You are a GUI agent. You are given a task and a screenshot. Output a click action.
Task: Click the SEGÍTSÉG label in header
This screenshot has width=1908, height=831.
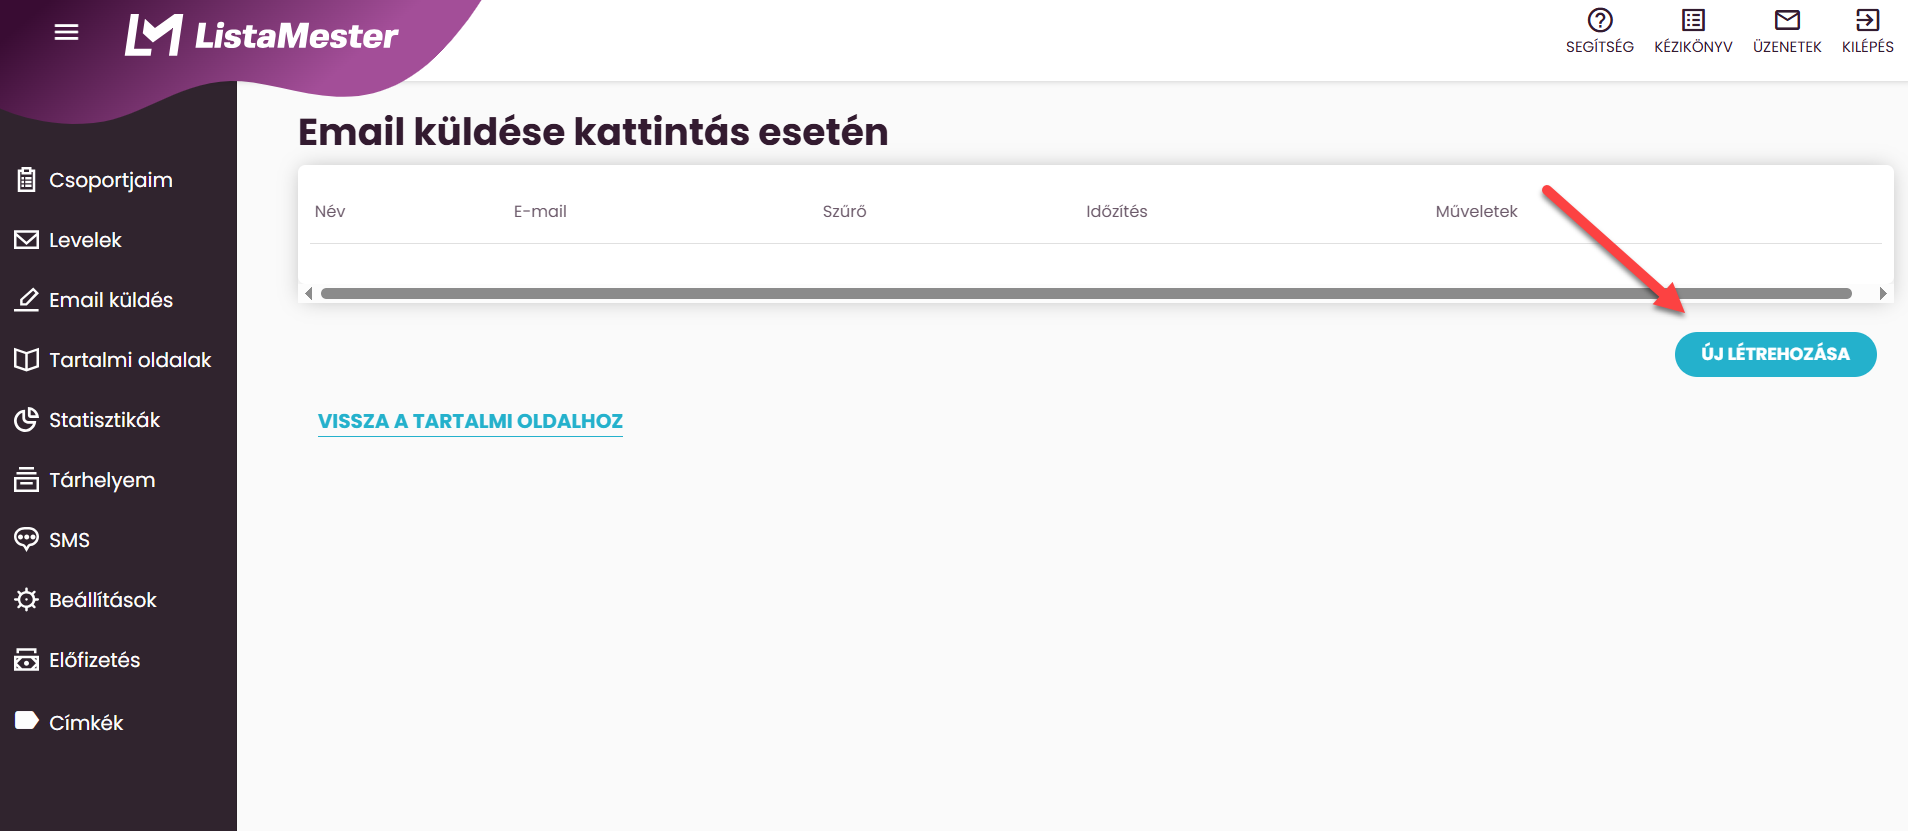click(x=1600, y=47)
